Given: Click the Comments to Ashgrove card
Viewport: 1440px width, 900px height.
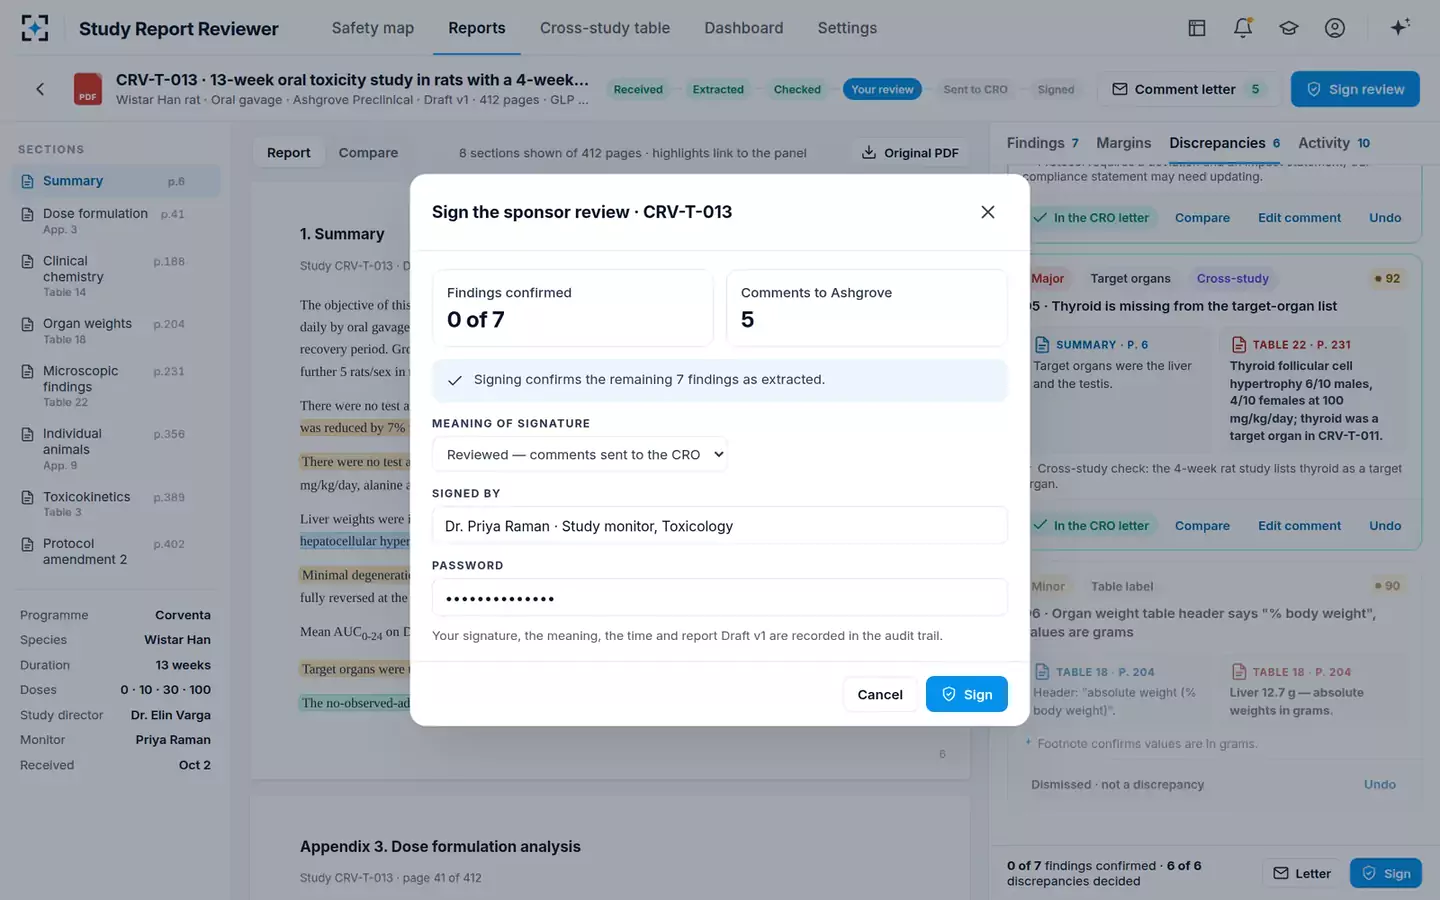Looking at the screenshot, I should (867, 308).
